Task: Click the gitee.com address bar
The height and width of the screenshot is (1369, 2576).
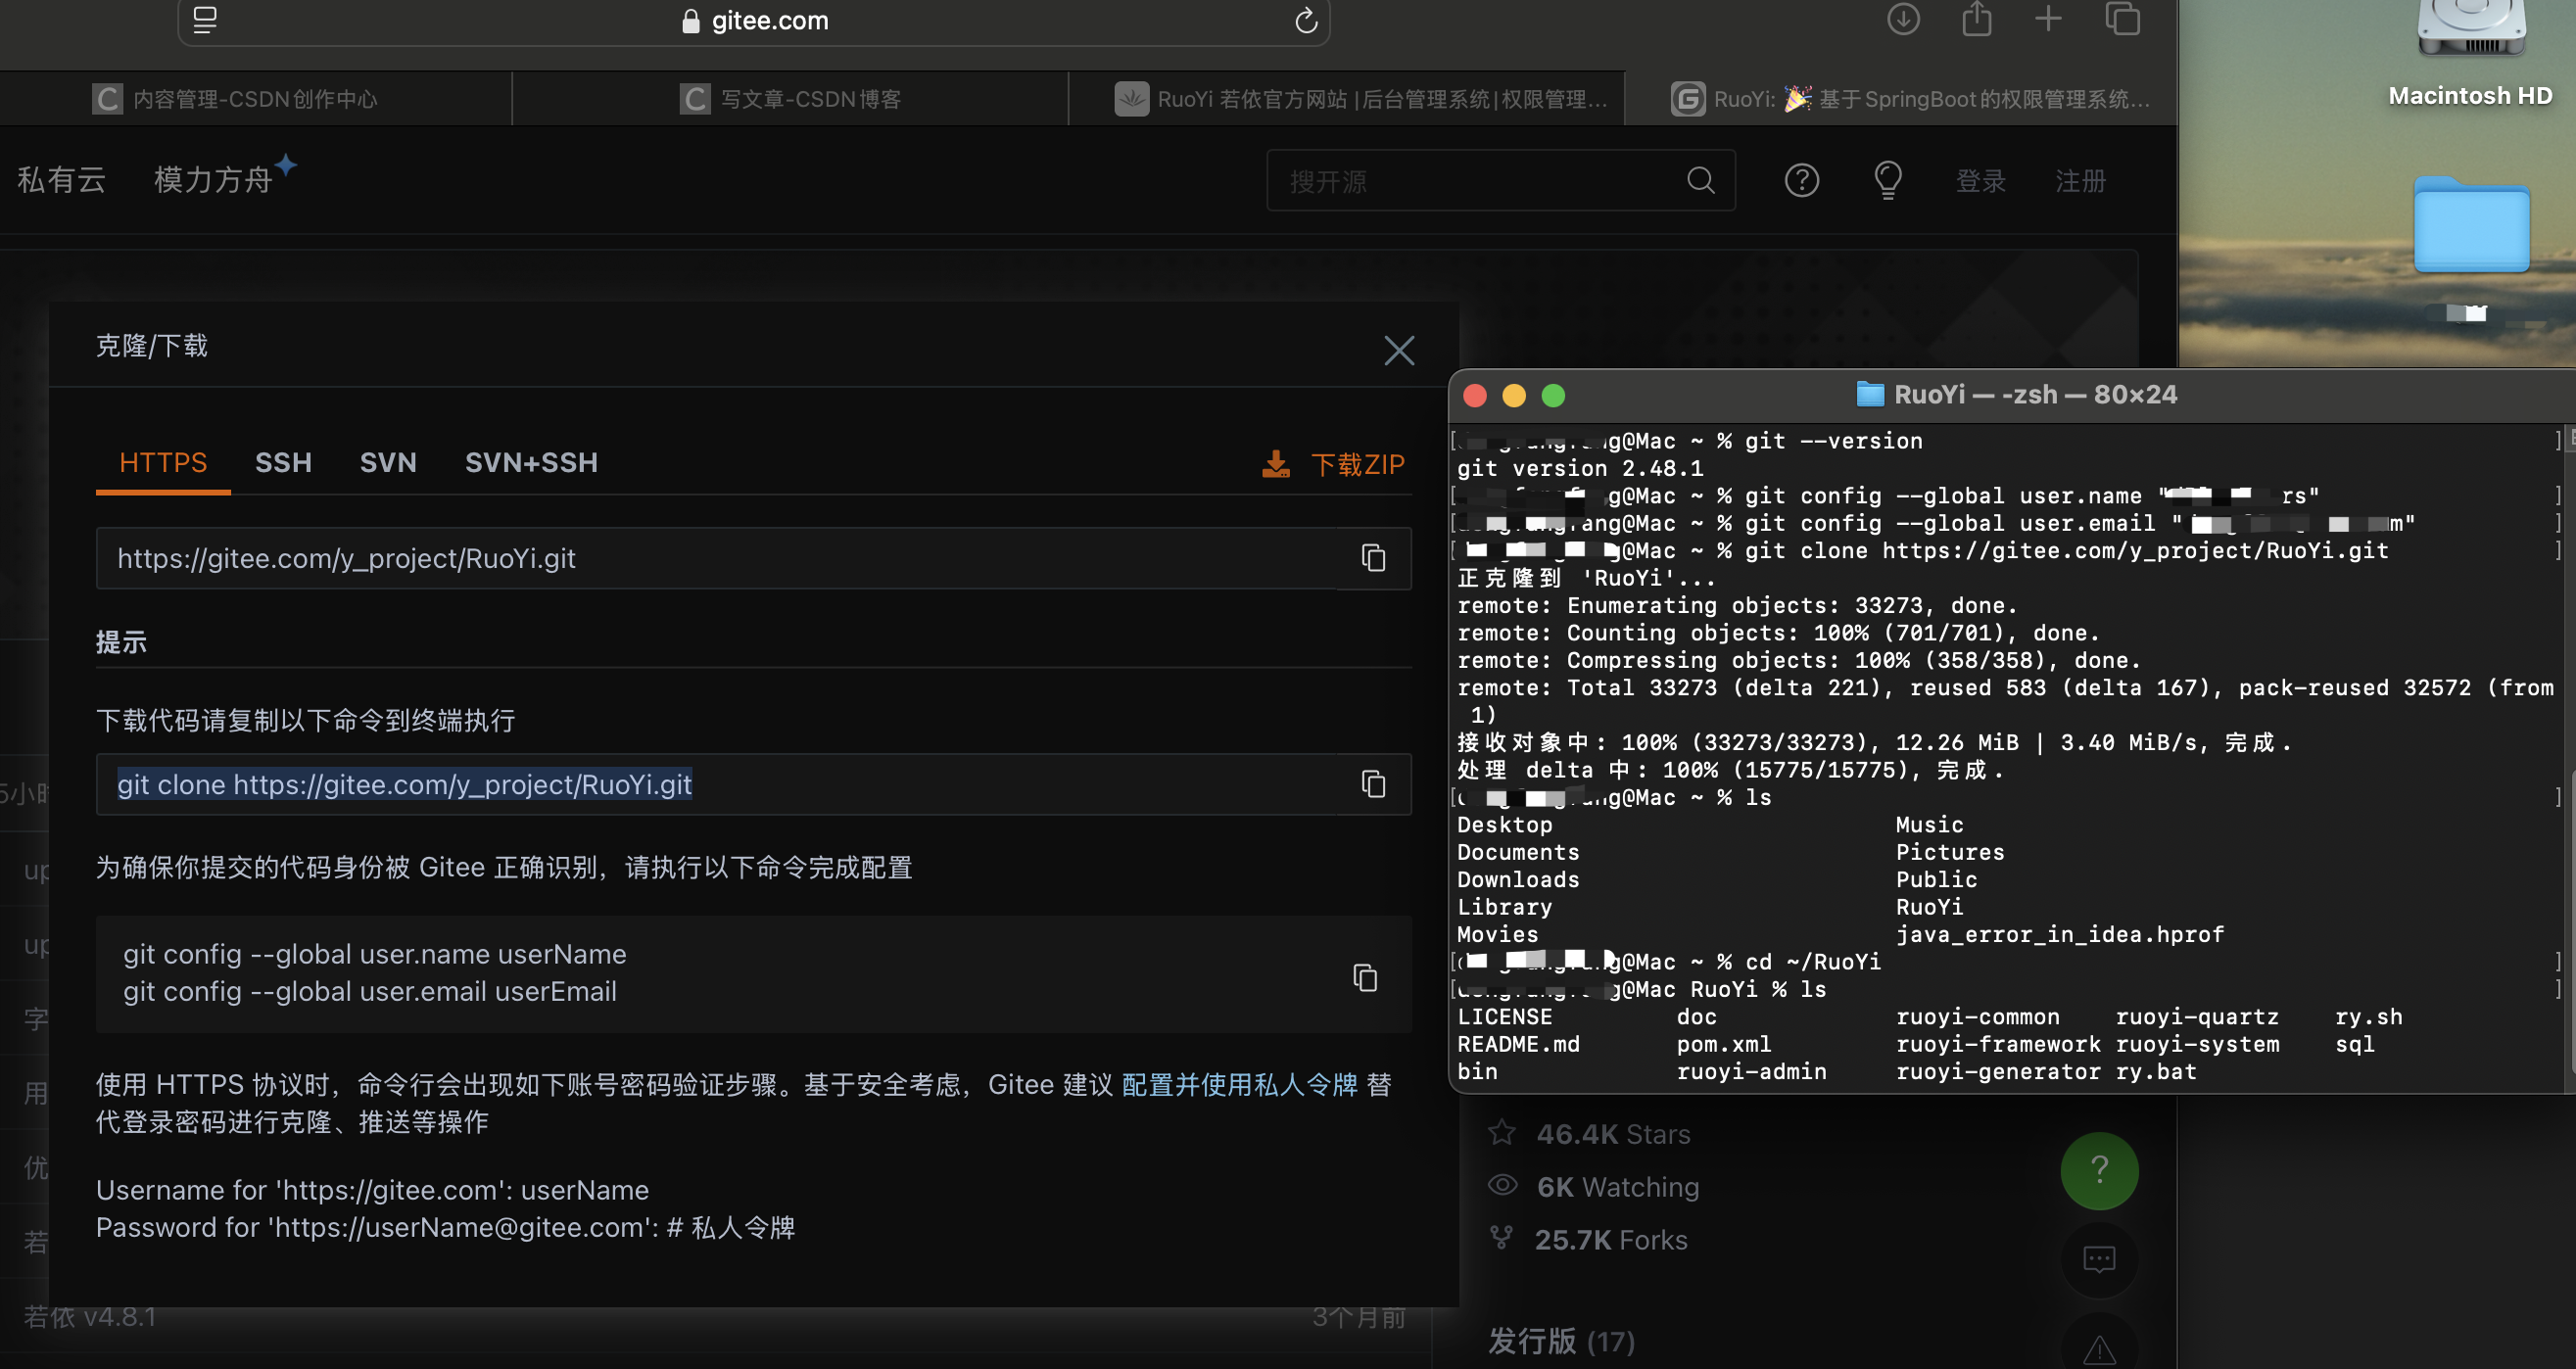Action: tap(754, 20)
